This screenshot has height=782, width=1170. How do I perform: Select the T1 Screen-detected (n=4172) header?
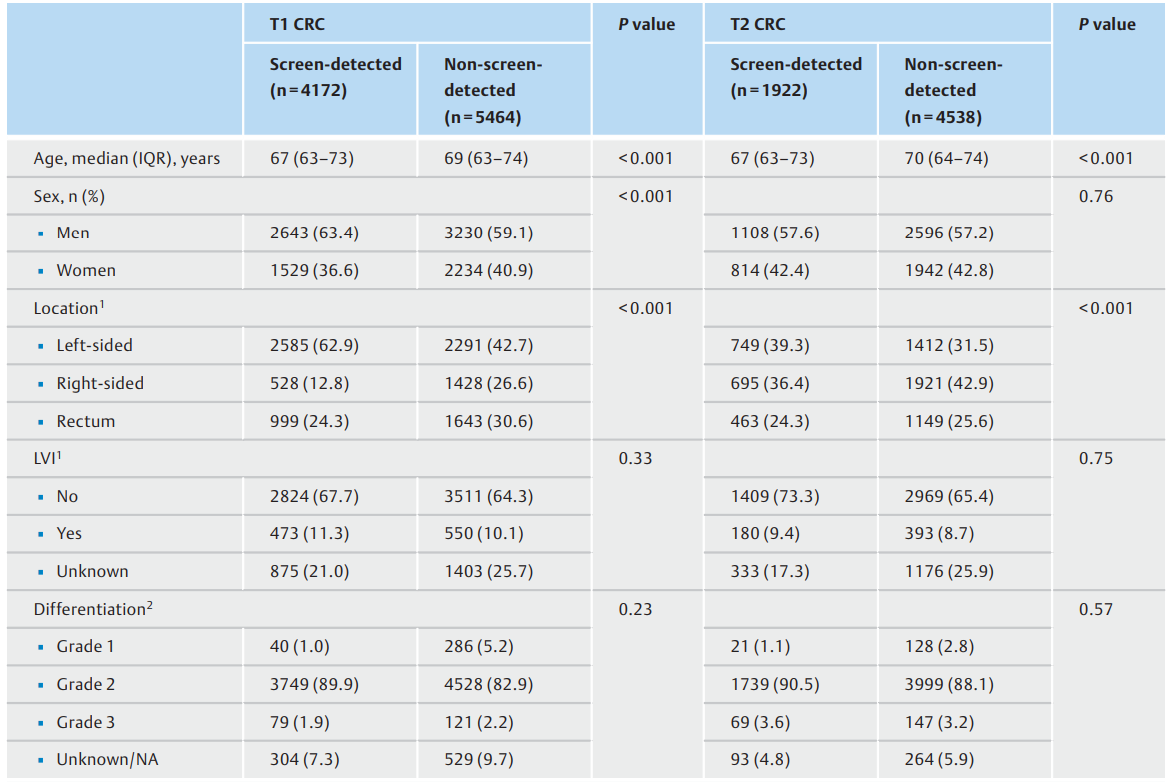[x=335, y=77]
